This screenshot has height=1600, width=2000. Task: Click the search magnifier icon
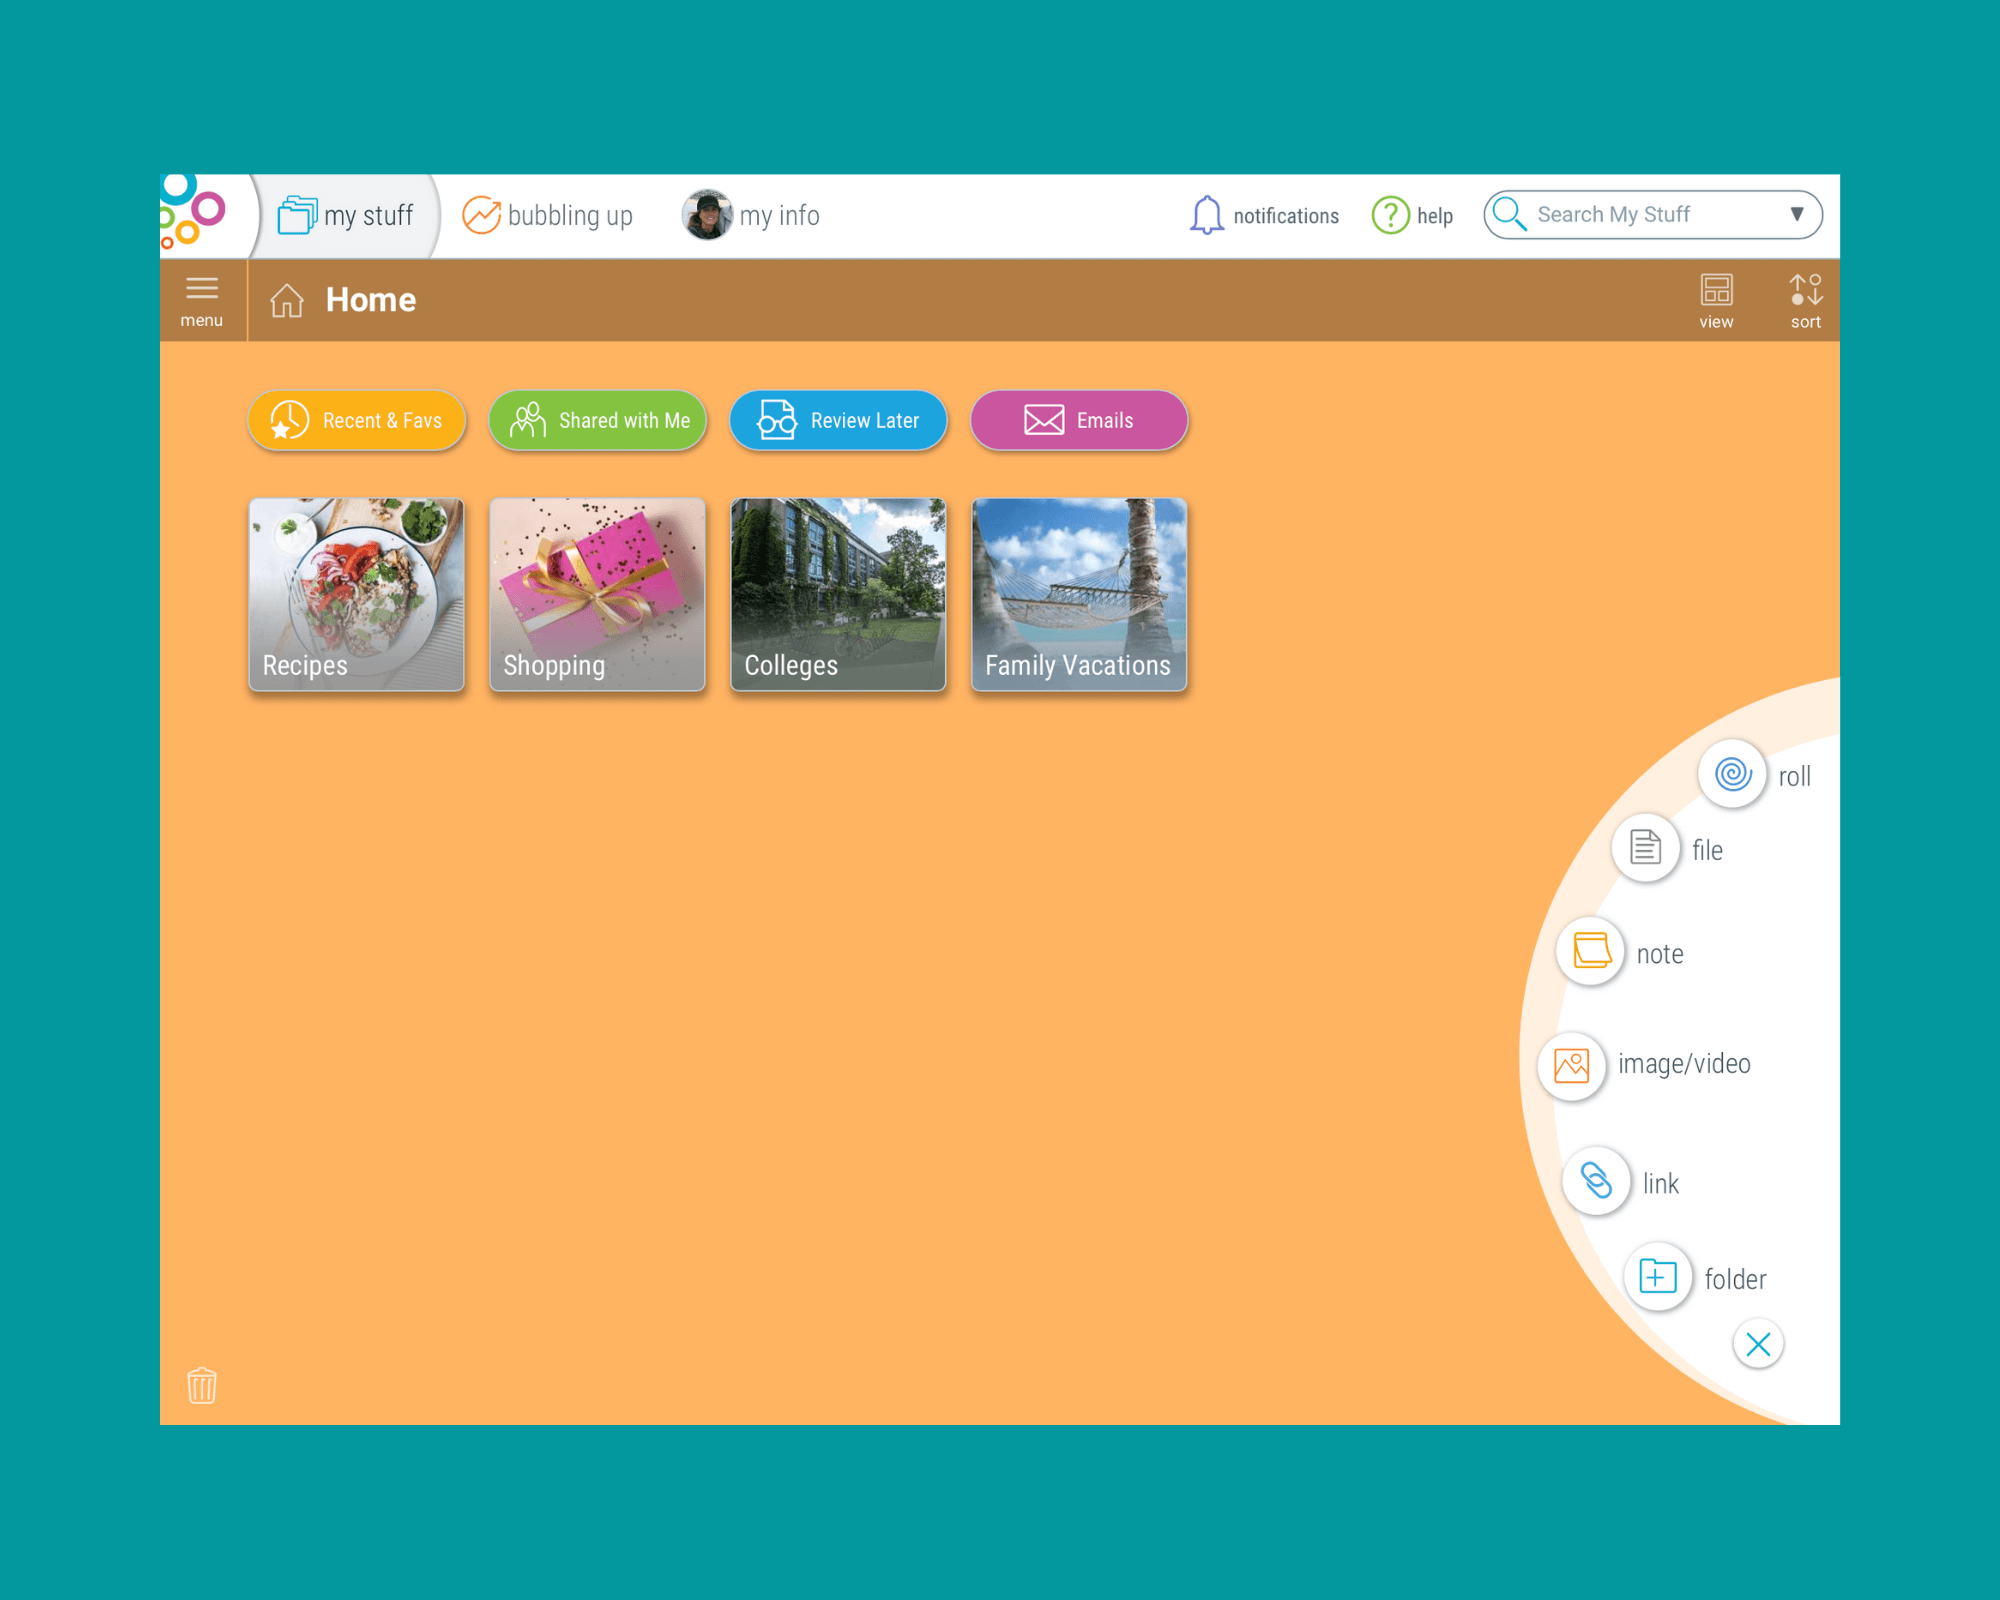click(x=1509, y=214)
